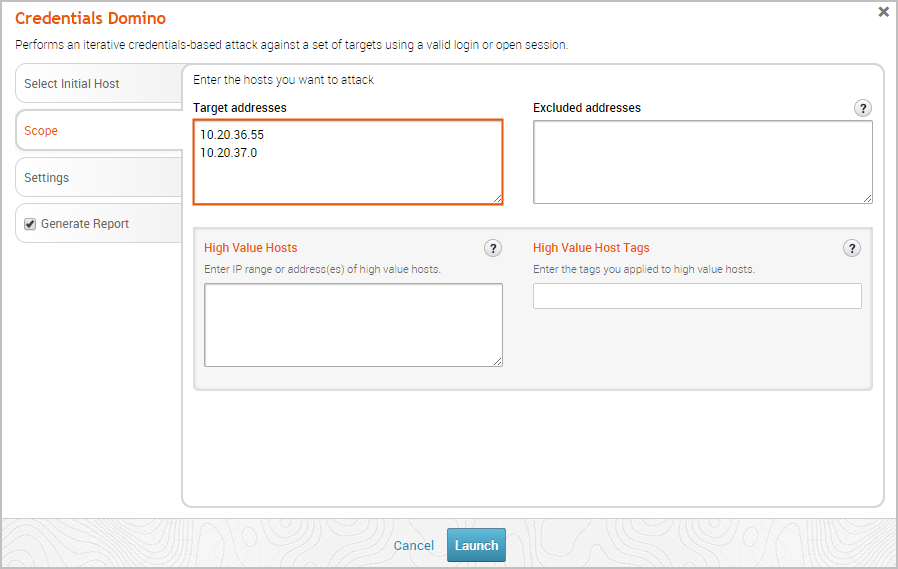The height and width of the screenshot is (569, 898).
Task: Click the High Value Hosts text area
Action: point(353,325)
